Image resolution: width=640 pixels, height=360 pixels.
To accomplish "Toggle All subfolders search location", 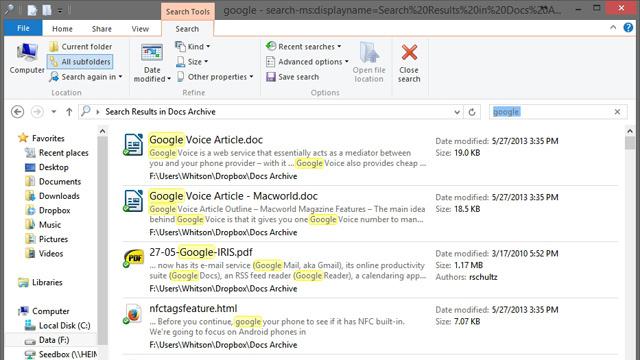I will tap(80, 62).
